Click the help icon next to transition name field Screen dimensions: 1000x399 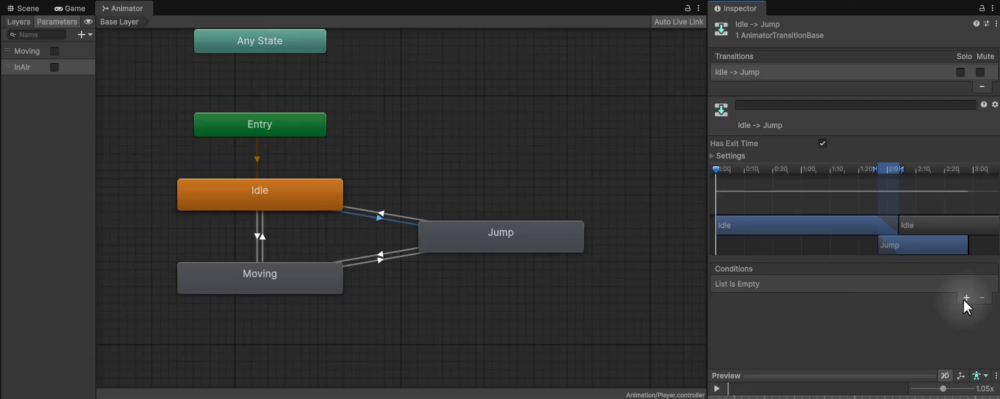click(x=983, y=105)
